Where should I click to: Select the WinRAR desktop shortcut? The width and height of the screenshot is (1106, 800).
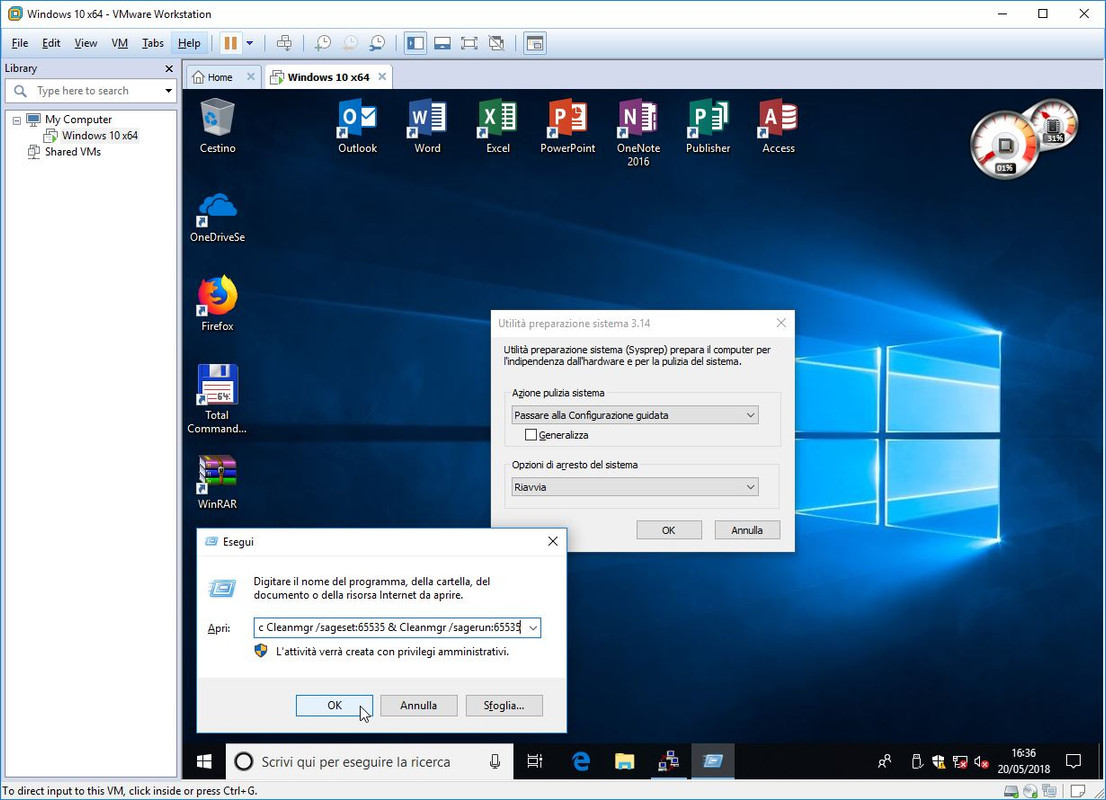217,482
